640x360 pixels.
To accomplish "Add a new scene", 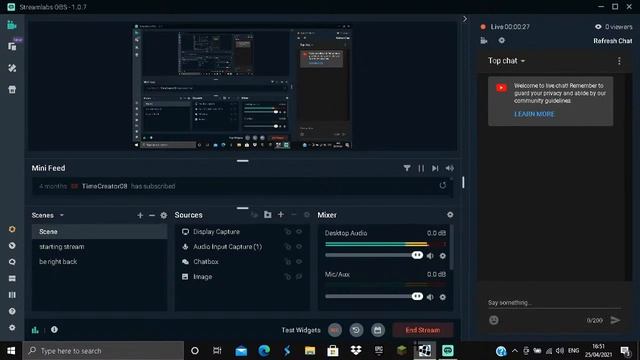I will [x=140, y=215].
